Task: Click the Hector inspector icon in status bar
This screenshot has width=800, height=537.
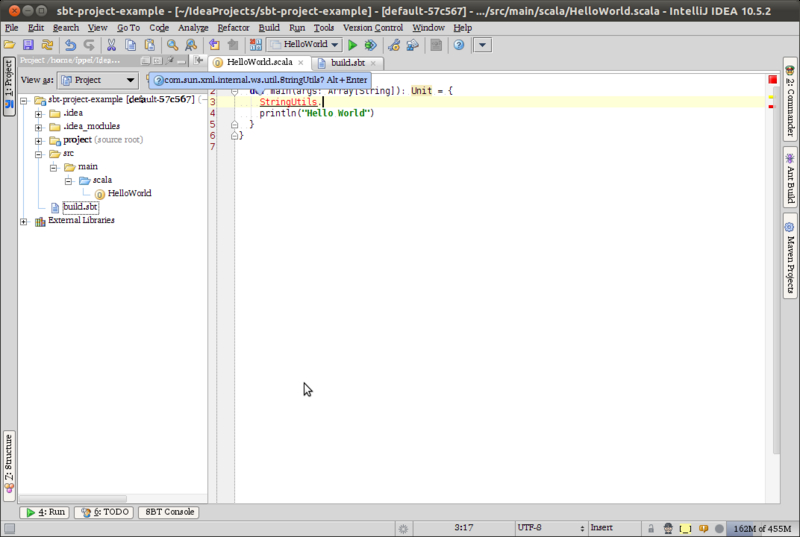Action: point(668,528)
